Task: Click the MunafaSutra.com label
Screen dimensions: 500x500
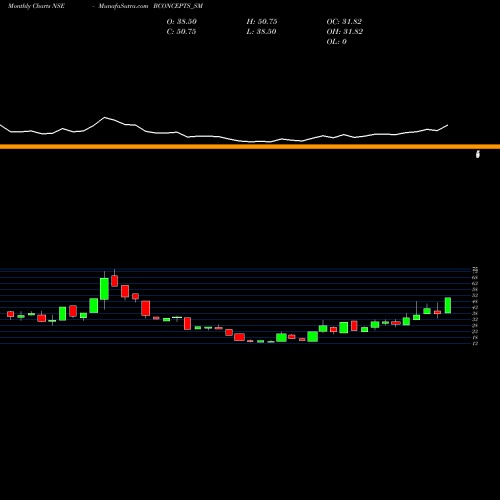Action: point(123,6)
